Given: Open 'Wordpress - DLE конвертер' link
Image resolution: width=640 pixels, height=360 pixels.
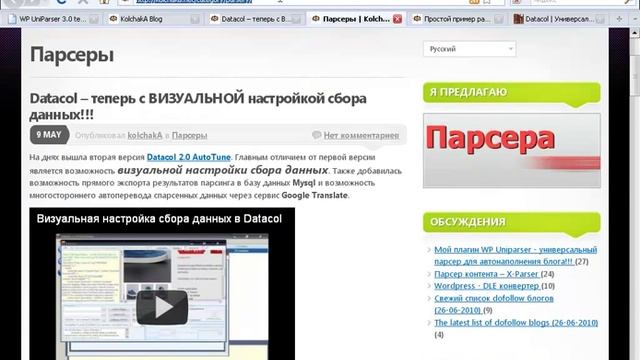Looking at the screenshot, I should [x=487, y=286].
